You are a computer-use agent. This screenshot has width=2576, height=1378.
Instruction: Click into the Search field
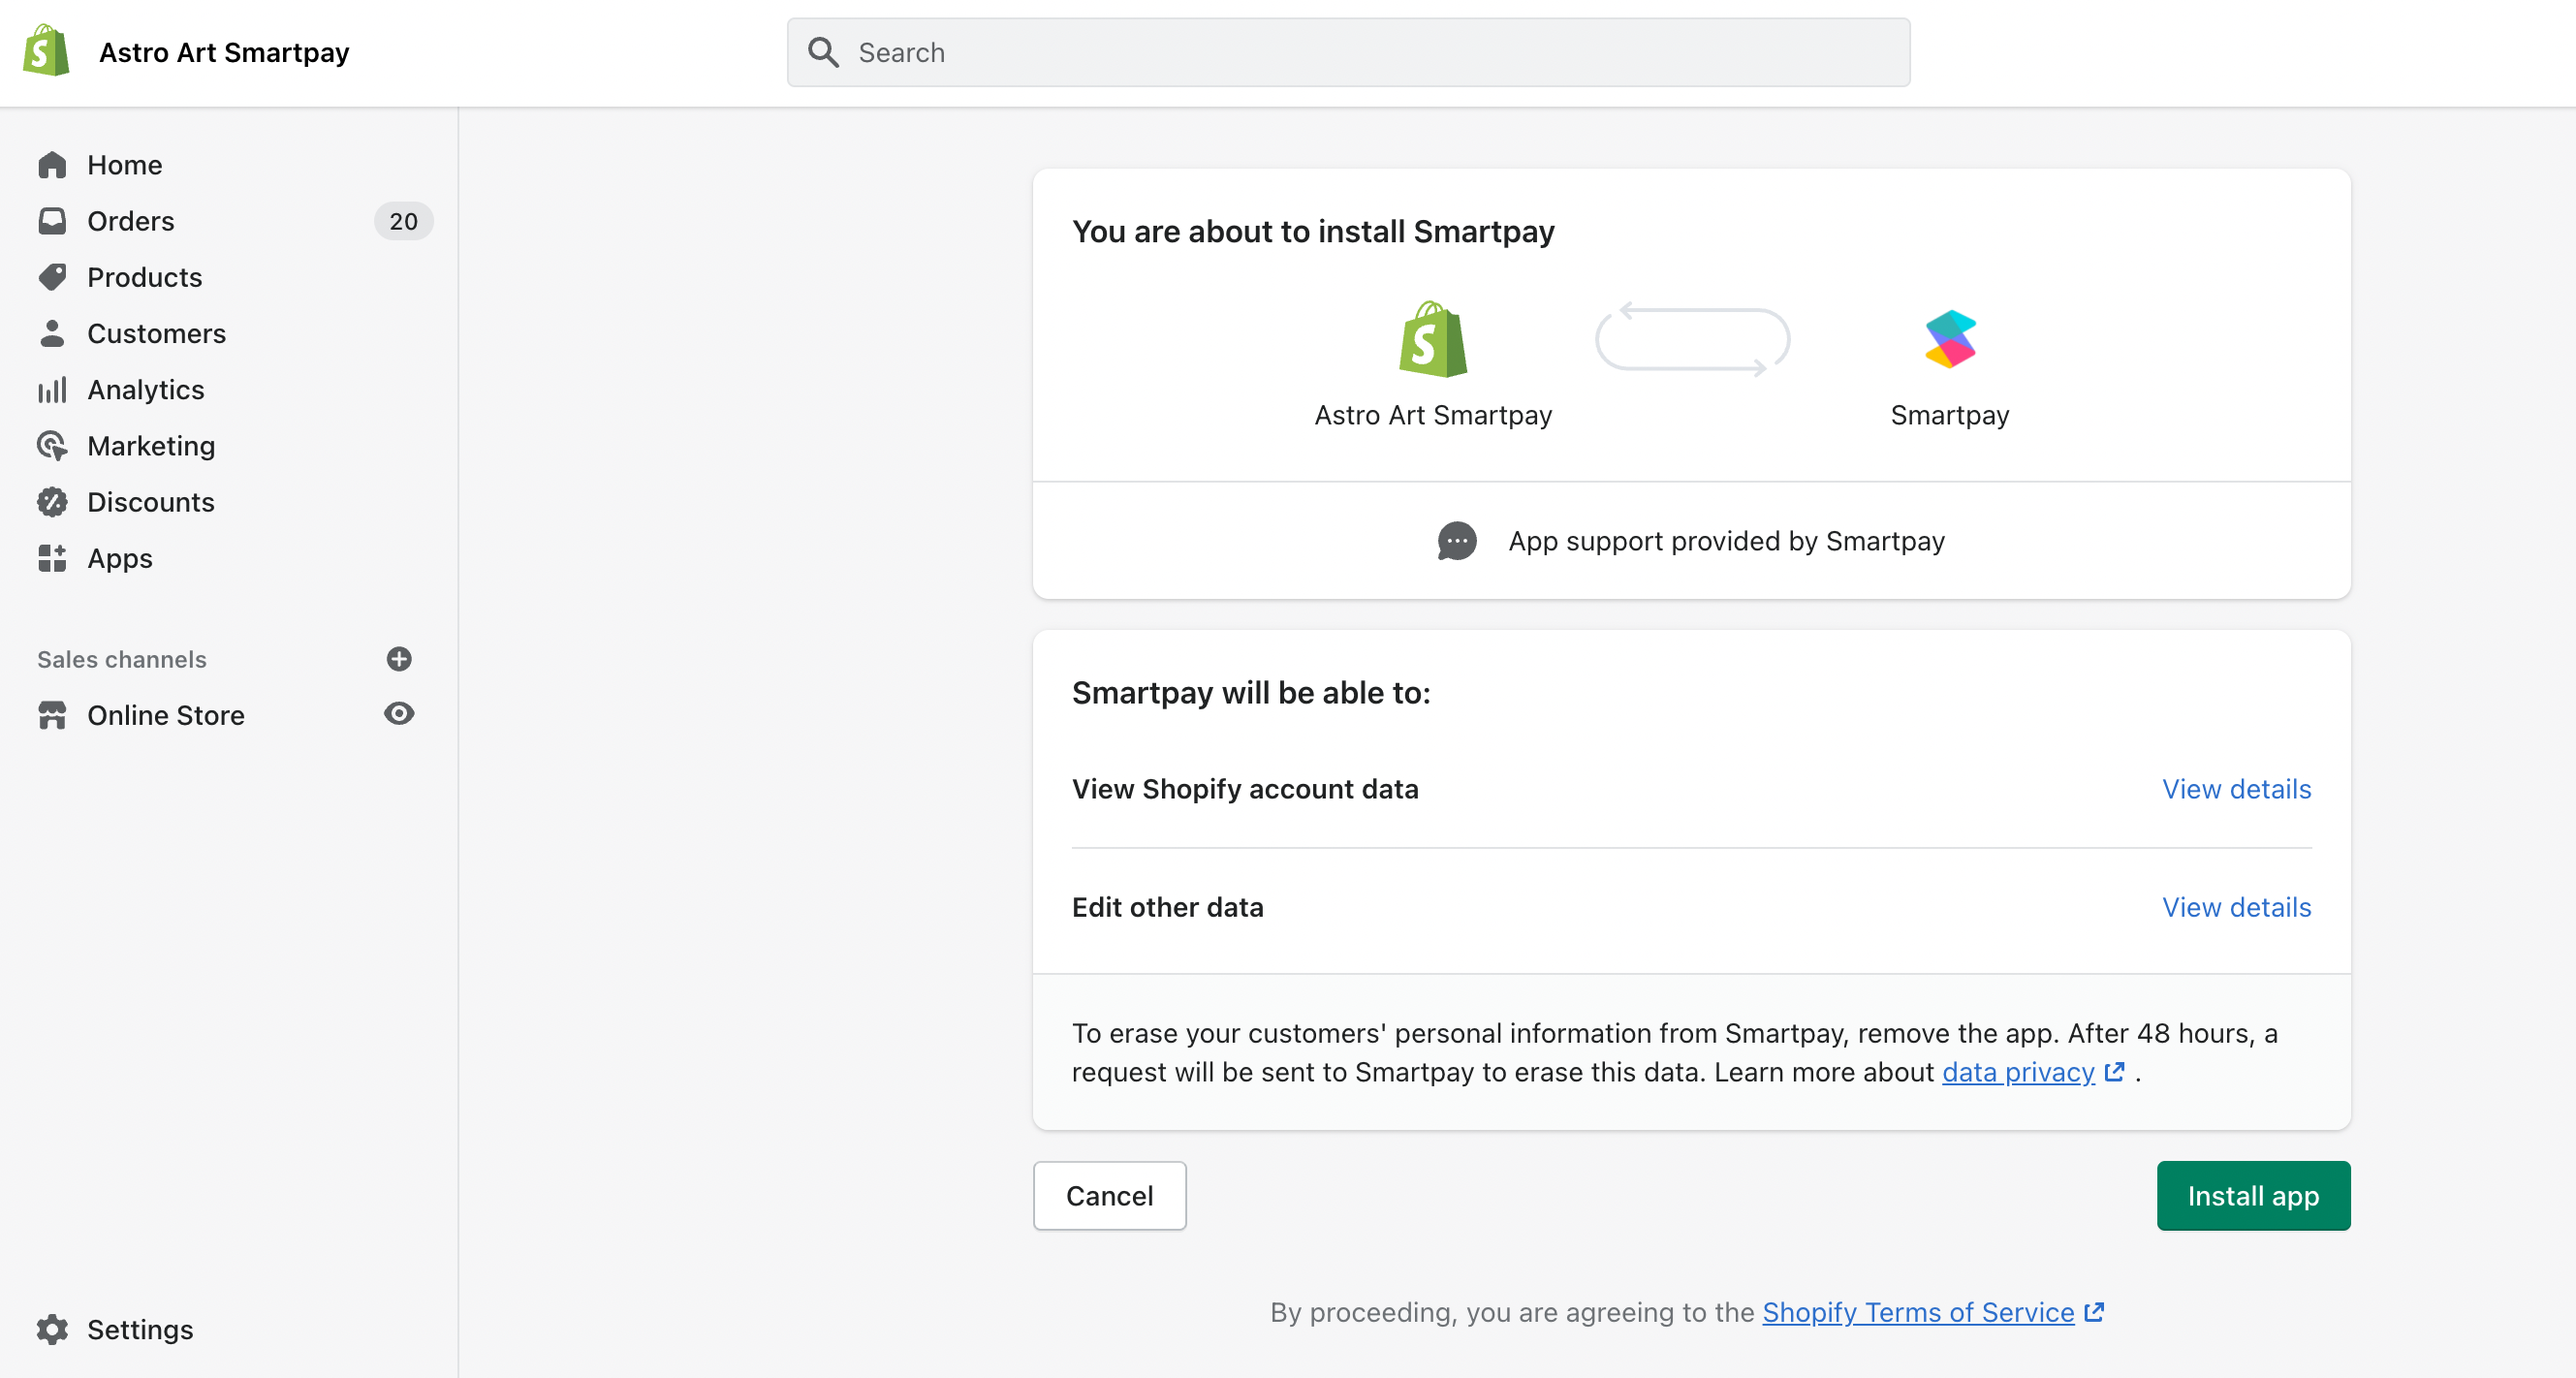pyautogui.click(x=1348, y=52)
